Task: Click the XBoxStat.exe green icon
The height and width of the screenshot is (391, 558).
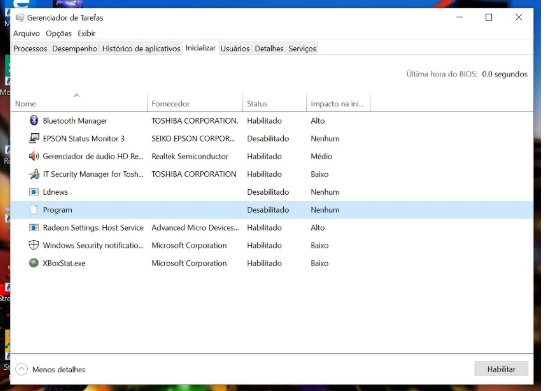Action: tap(34, 263)
